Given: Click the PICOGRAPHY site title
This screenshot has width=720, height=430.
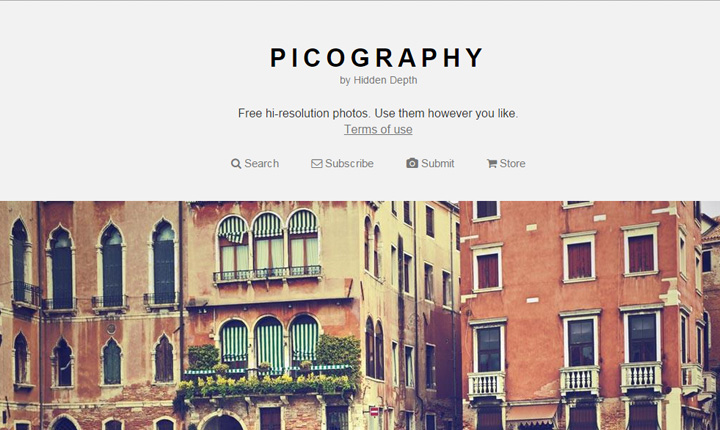Looking at the screenshot, I should point(377,58).
